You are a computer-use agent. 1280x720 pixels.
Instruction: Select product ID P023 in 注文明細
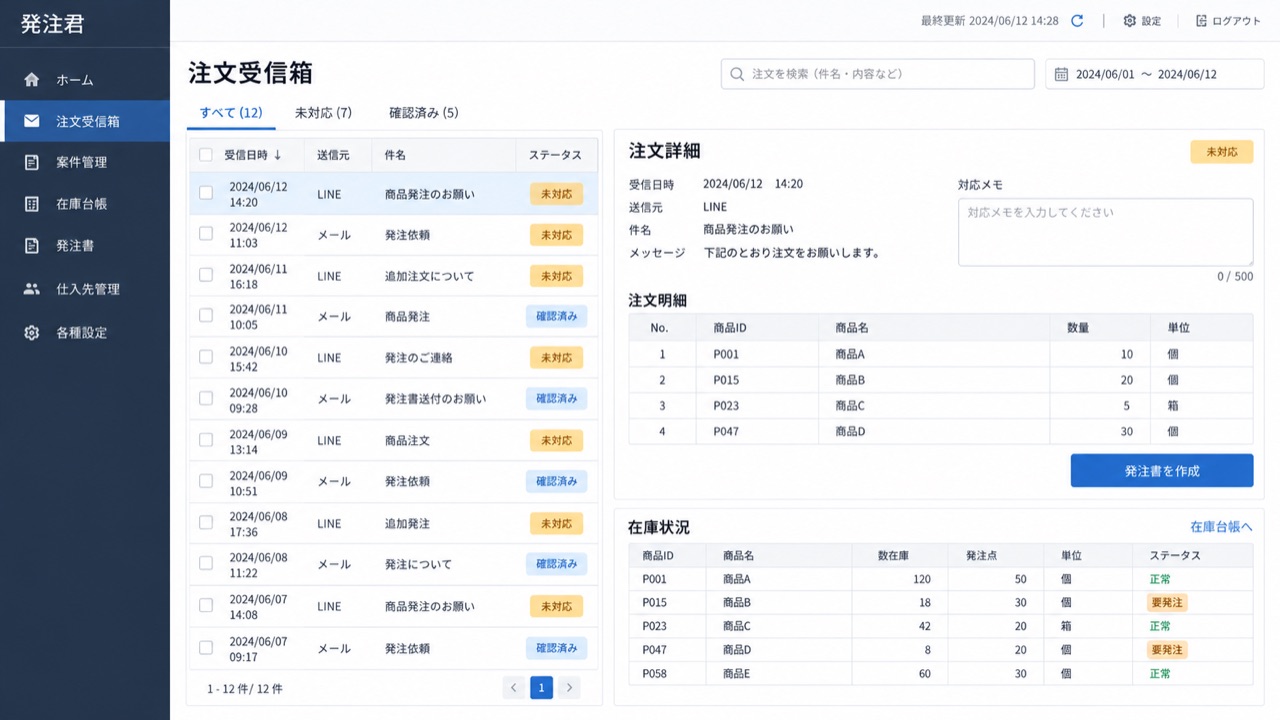point(726,406)
